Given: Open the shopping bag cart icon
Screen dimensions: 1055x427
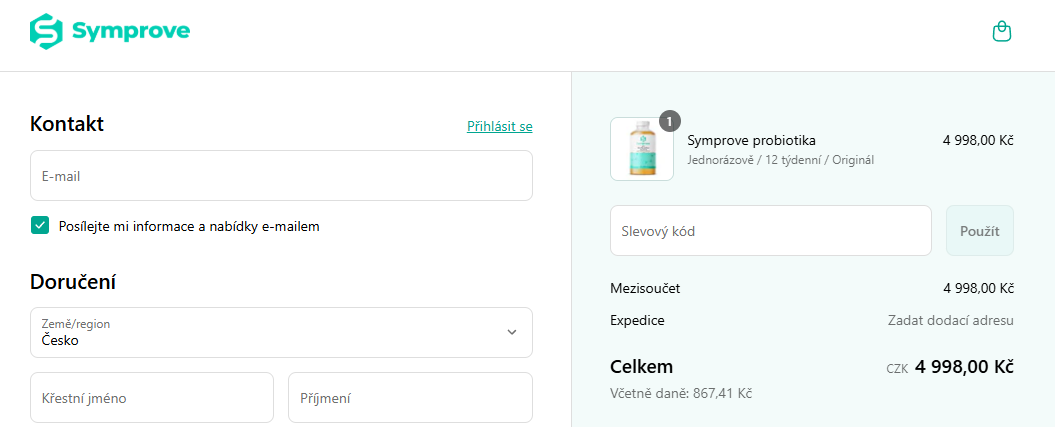Looking at the screenshot, I should [1001, 32].
